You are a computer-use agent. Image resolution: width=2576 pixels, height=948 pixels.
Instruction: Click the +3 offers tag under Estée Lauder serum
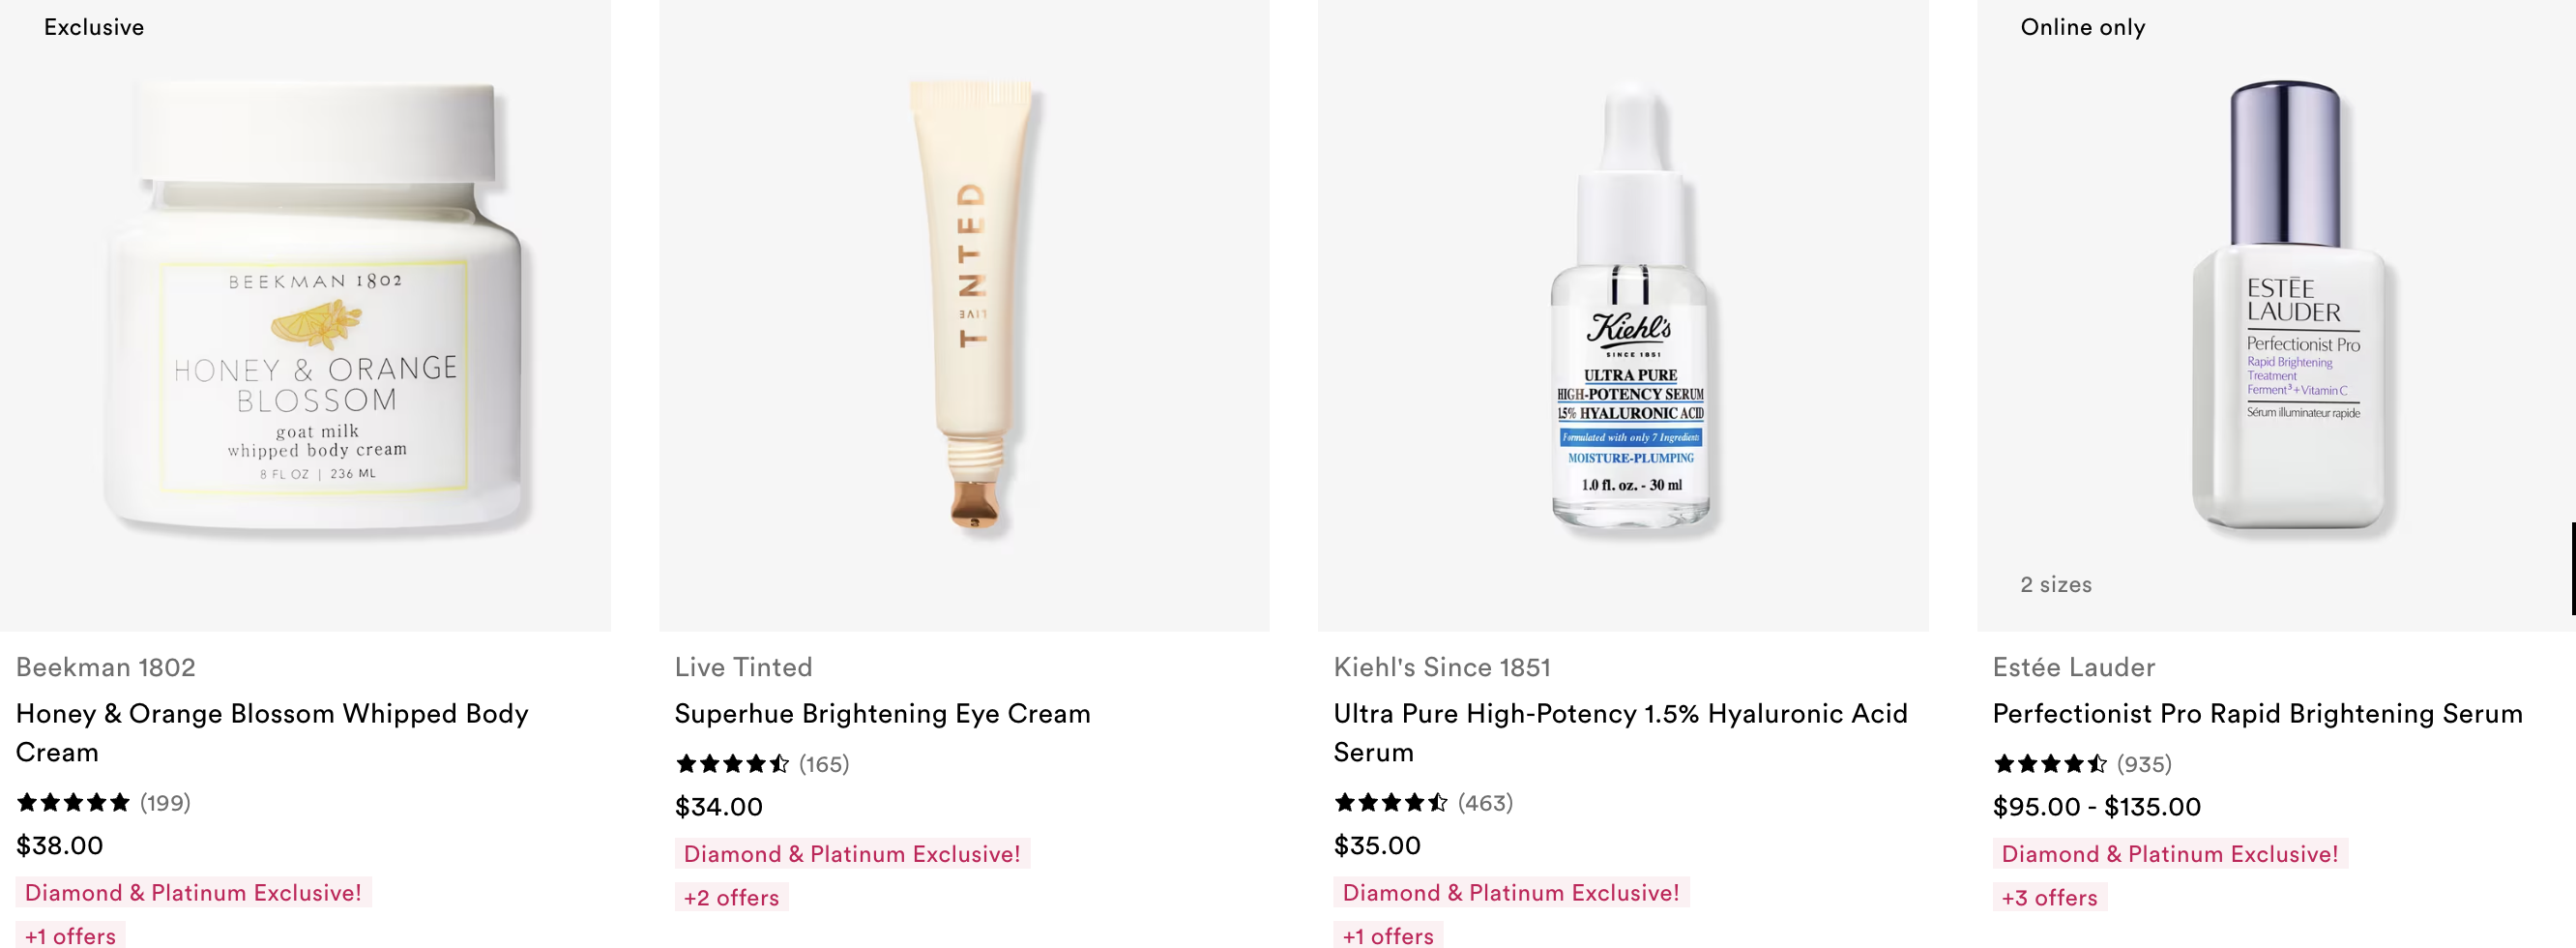2049,897
